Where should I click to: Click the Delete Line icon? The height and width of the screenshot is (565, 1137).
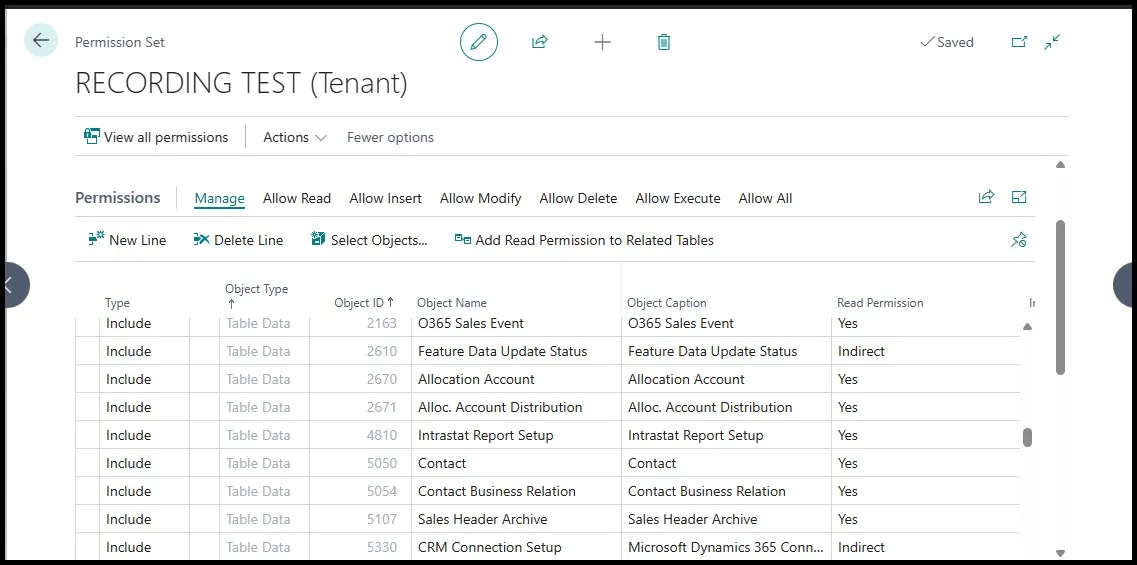pyautogui.click(x=201, y=239)
